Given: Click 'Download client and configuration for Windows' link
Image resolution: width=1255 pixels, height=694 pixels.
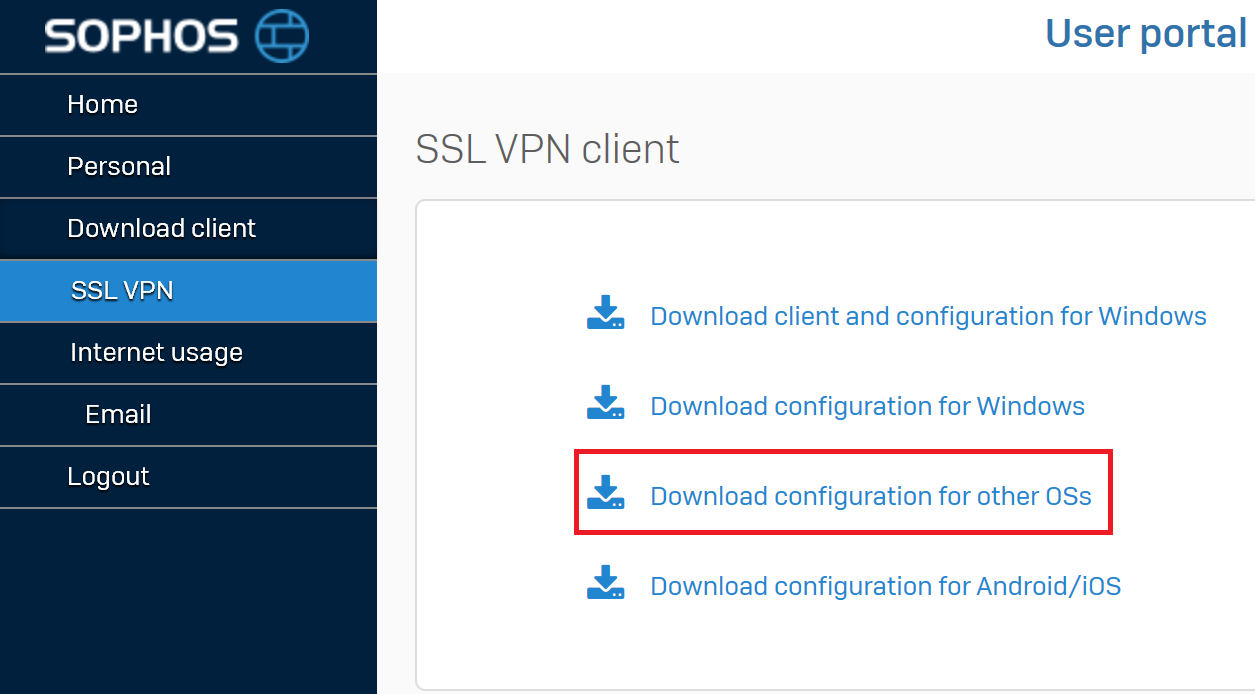Looking at the screenshot, I should coord(928,316).
